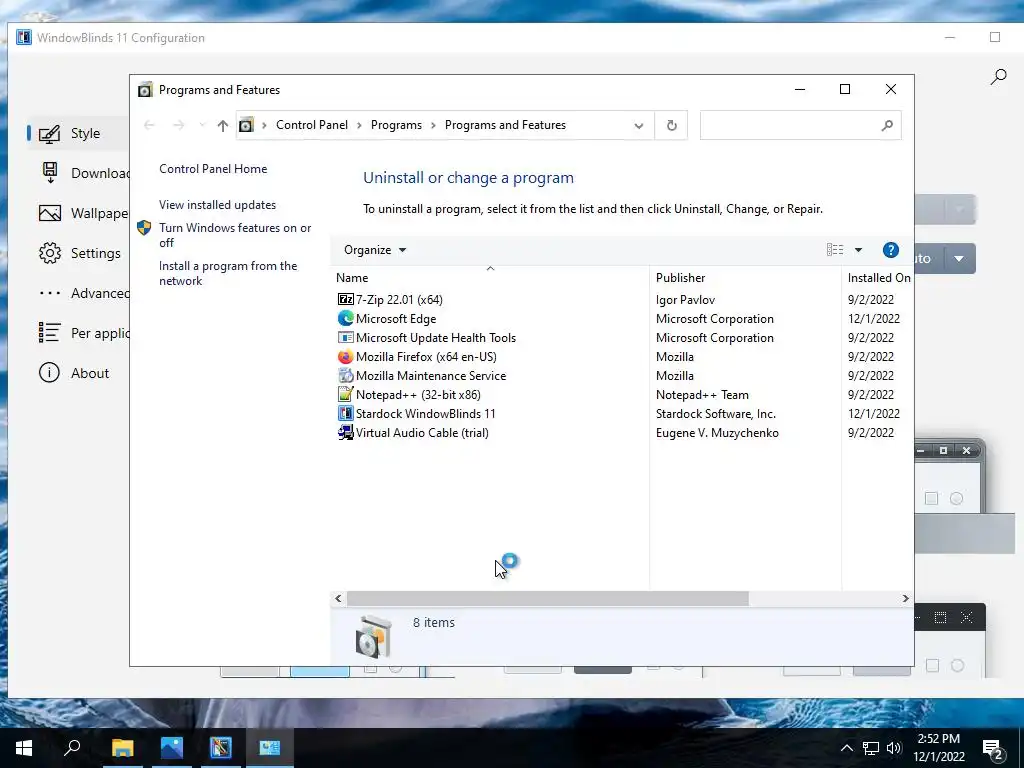Click the change view icon
This screenshot has width=1024, height=768.
835,250
